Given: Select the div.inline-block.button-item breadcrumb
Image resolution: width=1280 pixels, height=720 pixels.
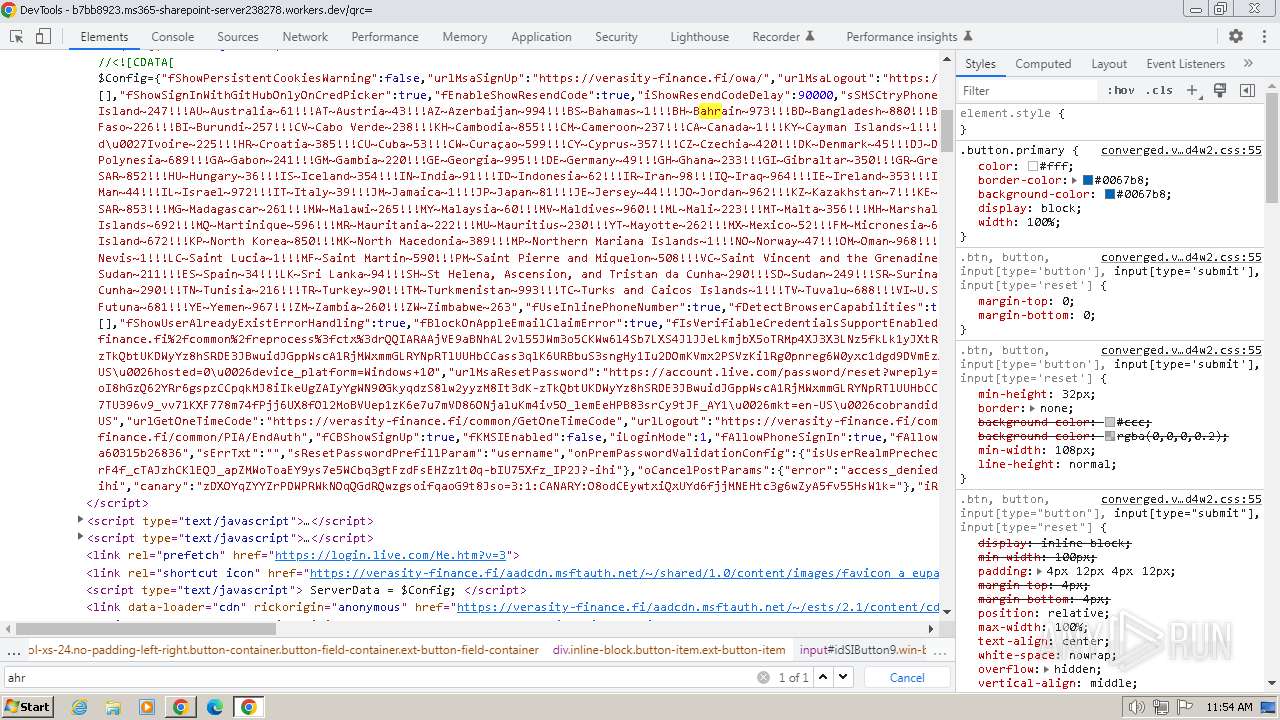Looking at the screenshot, I should tap(669, 650).
